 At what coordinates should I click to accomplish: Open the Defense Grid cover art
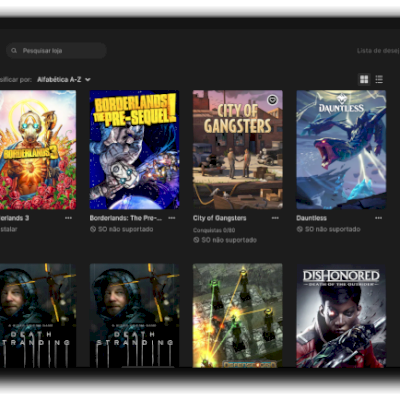(x=238, y=316)
